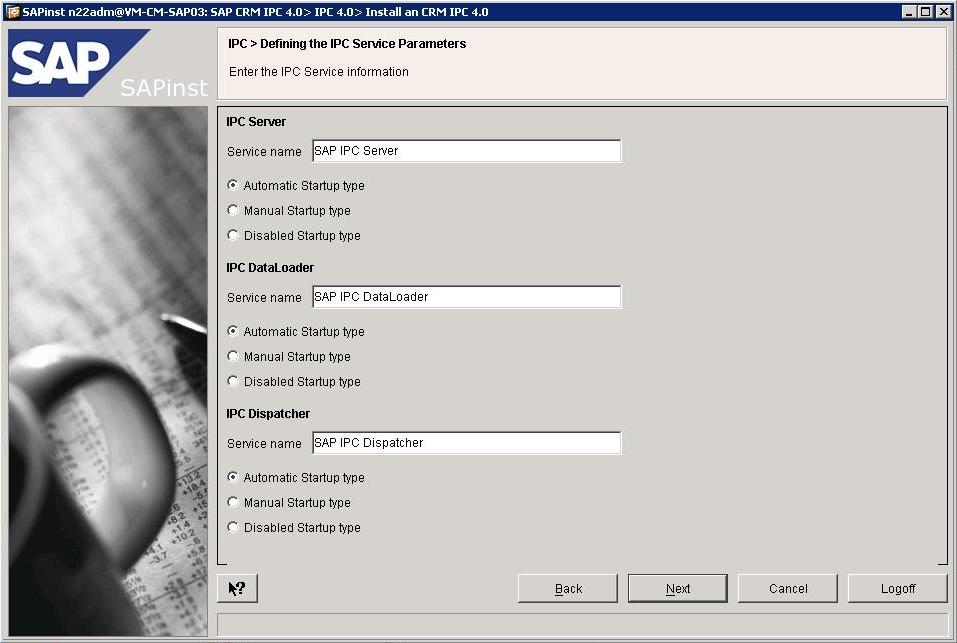Viewport: 957px width, 643px height.
Task: Click the 'IPC Dispatcher' section heading
Action: point(268,413)
